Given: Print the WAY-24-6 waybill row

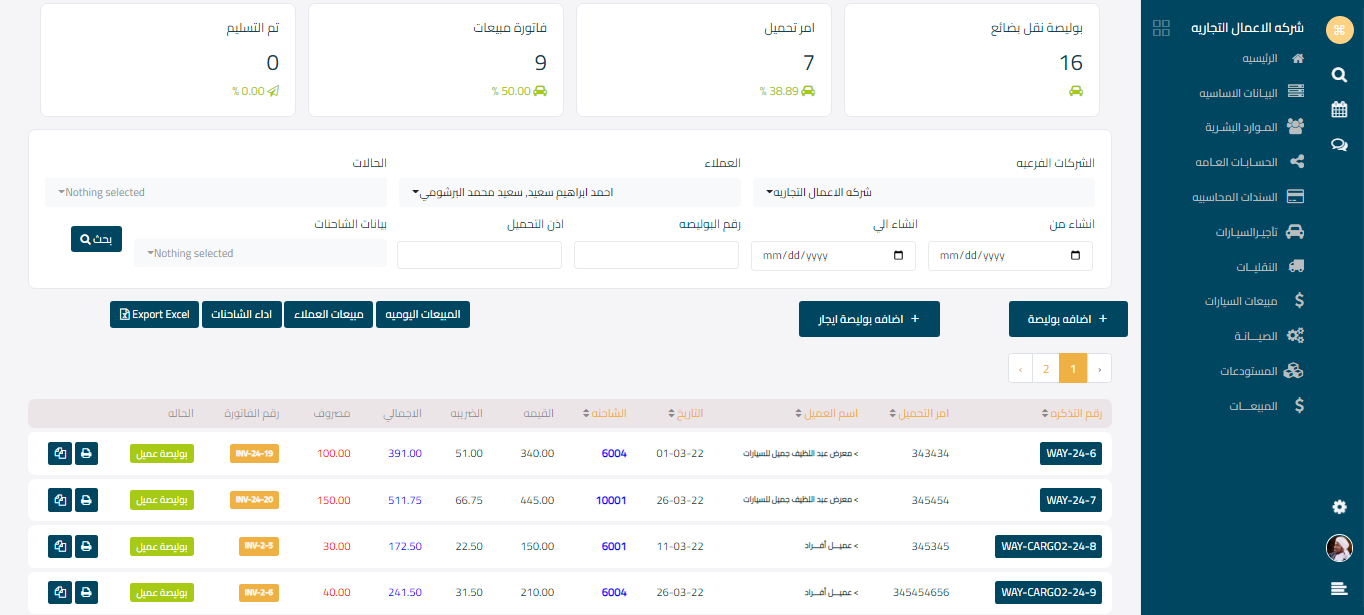Looking at the screenshot, I should 87,453.
